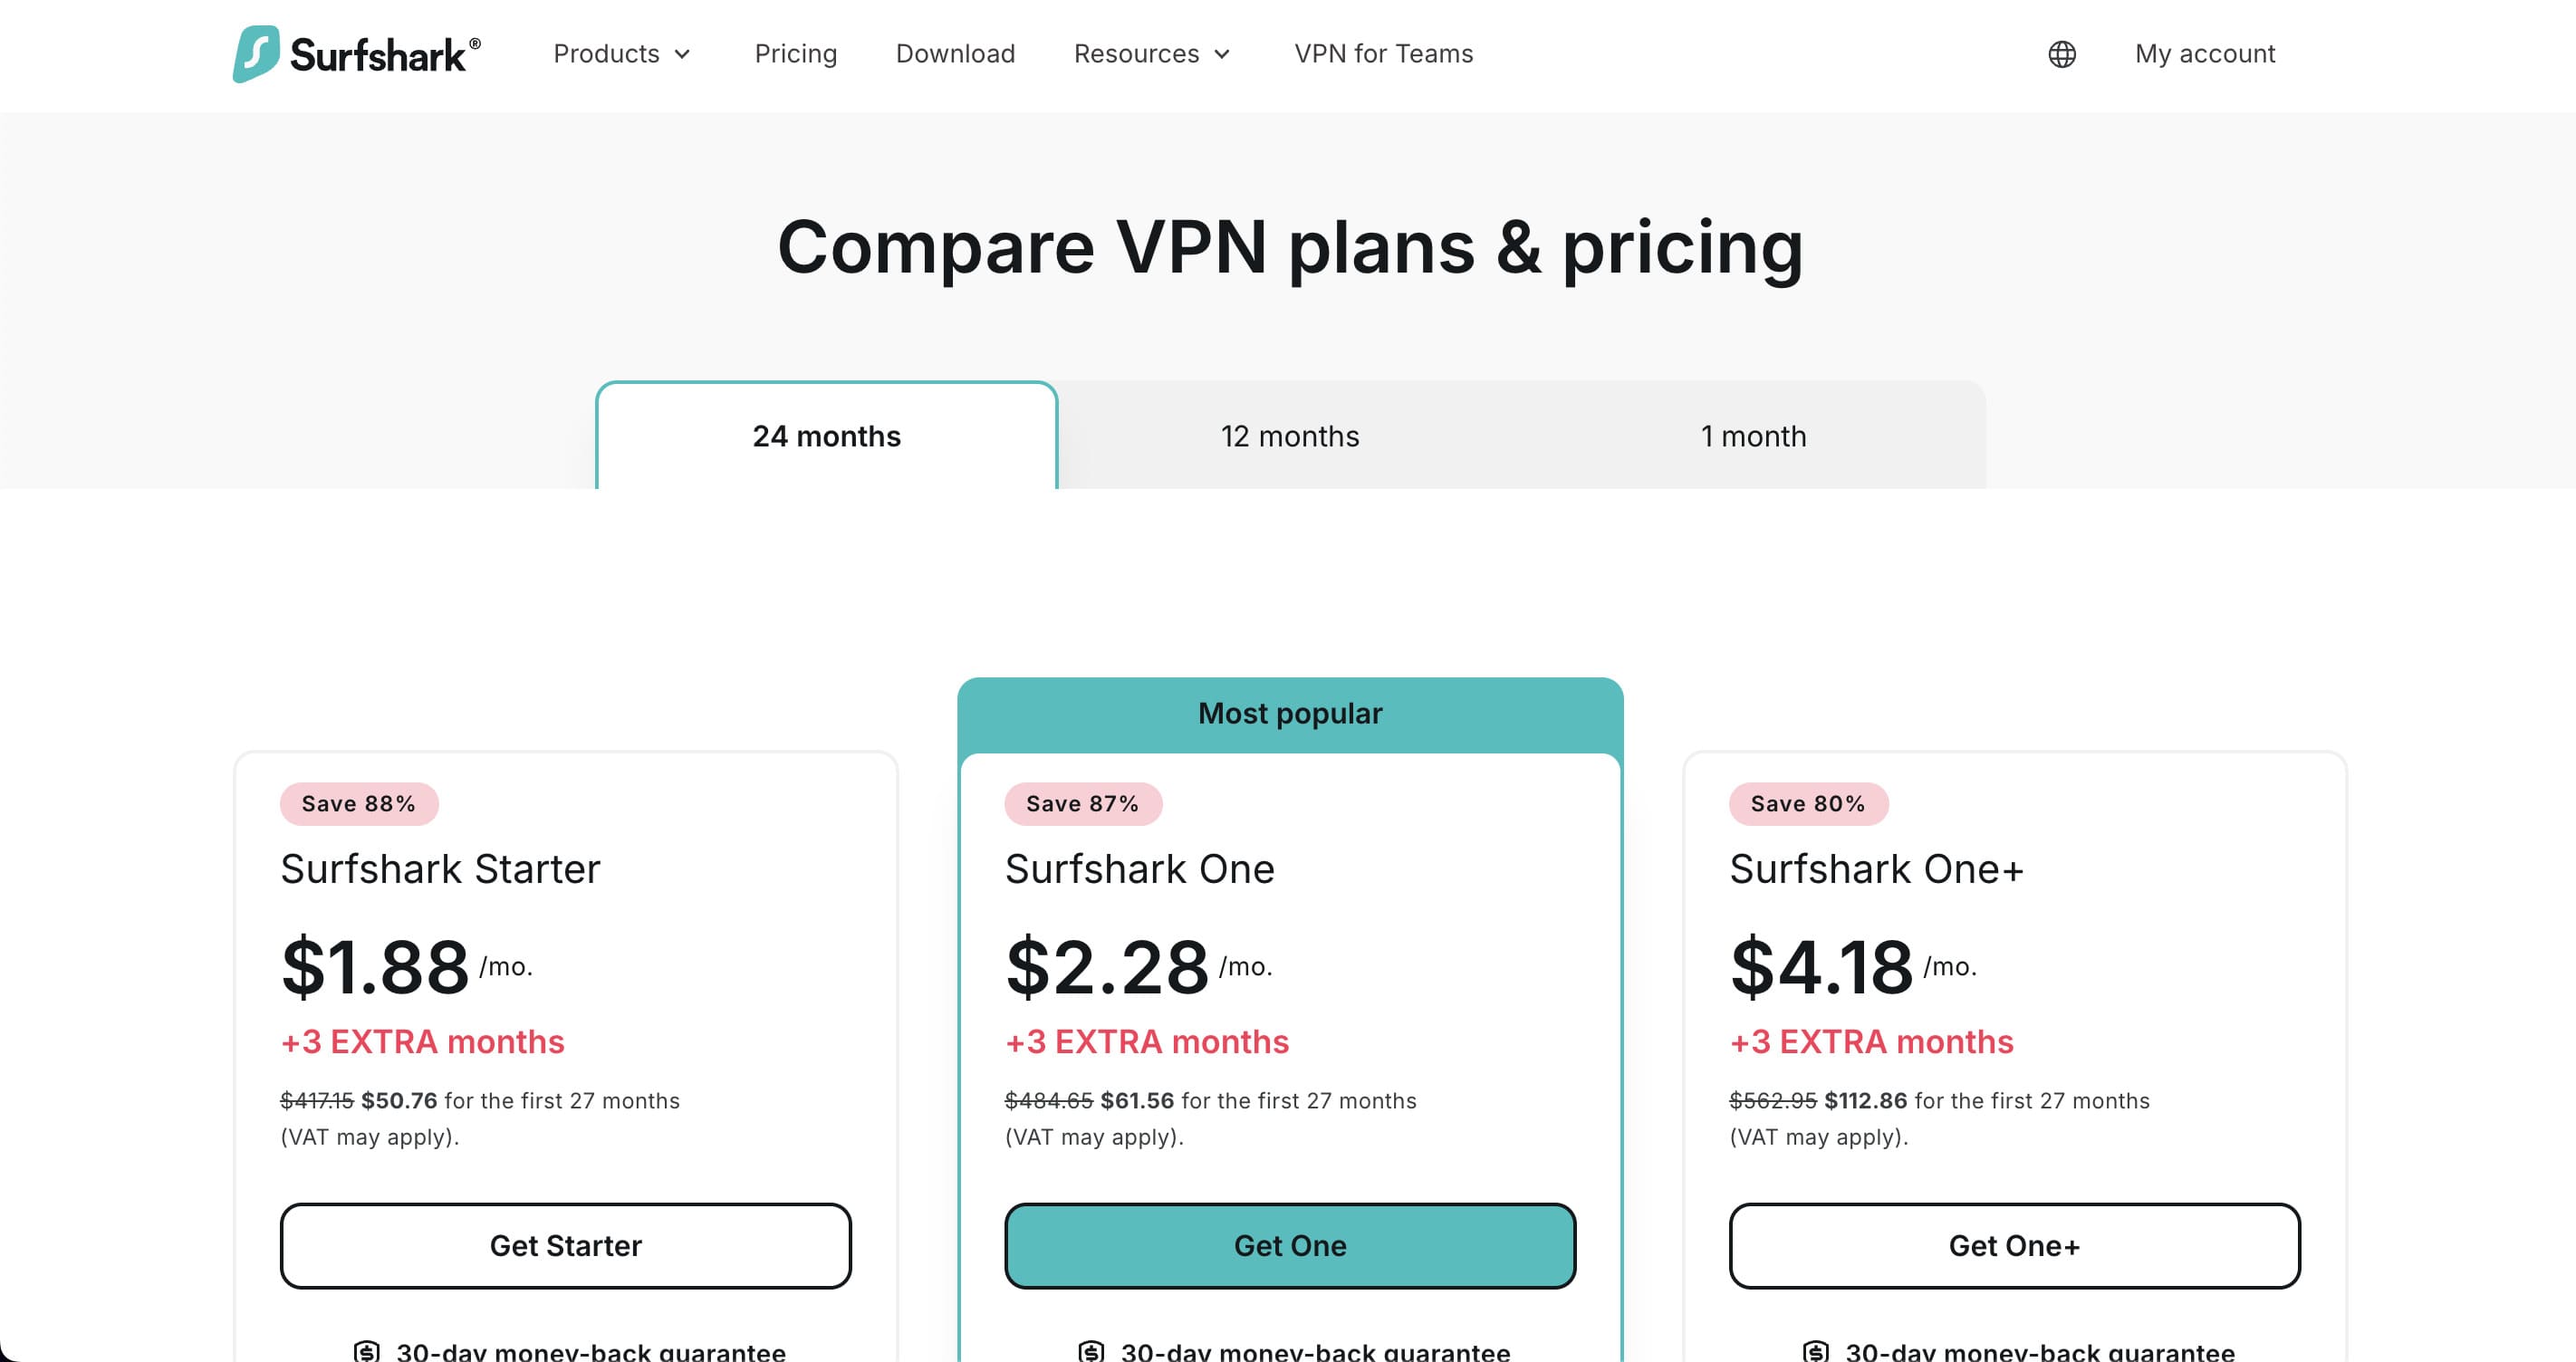The image size is (2576, 1362).
Task: Expand the Resources dropdown chevron
Action: [x=1222, y=54]
